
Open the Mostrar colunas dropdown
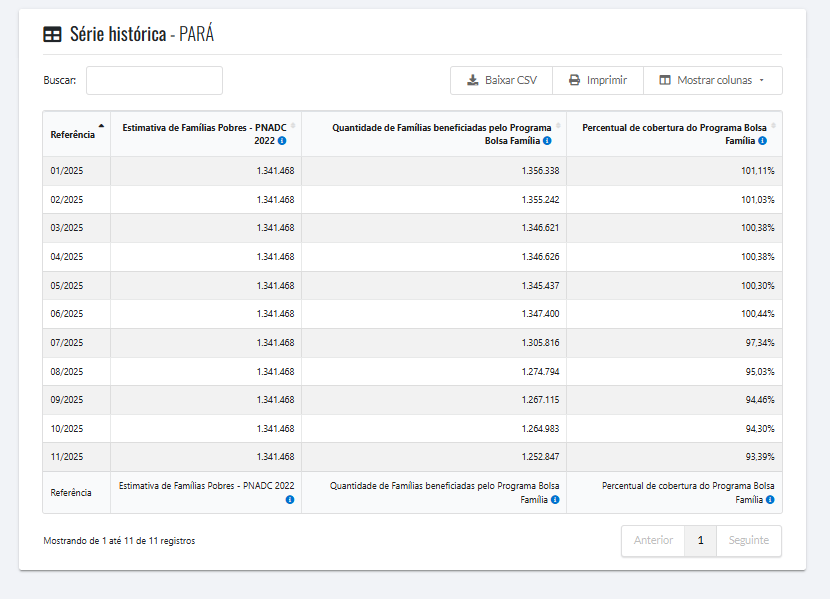[712, 80]
